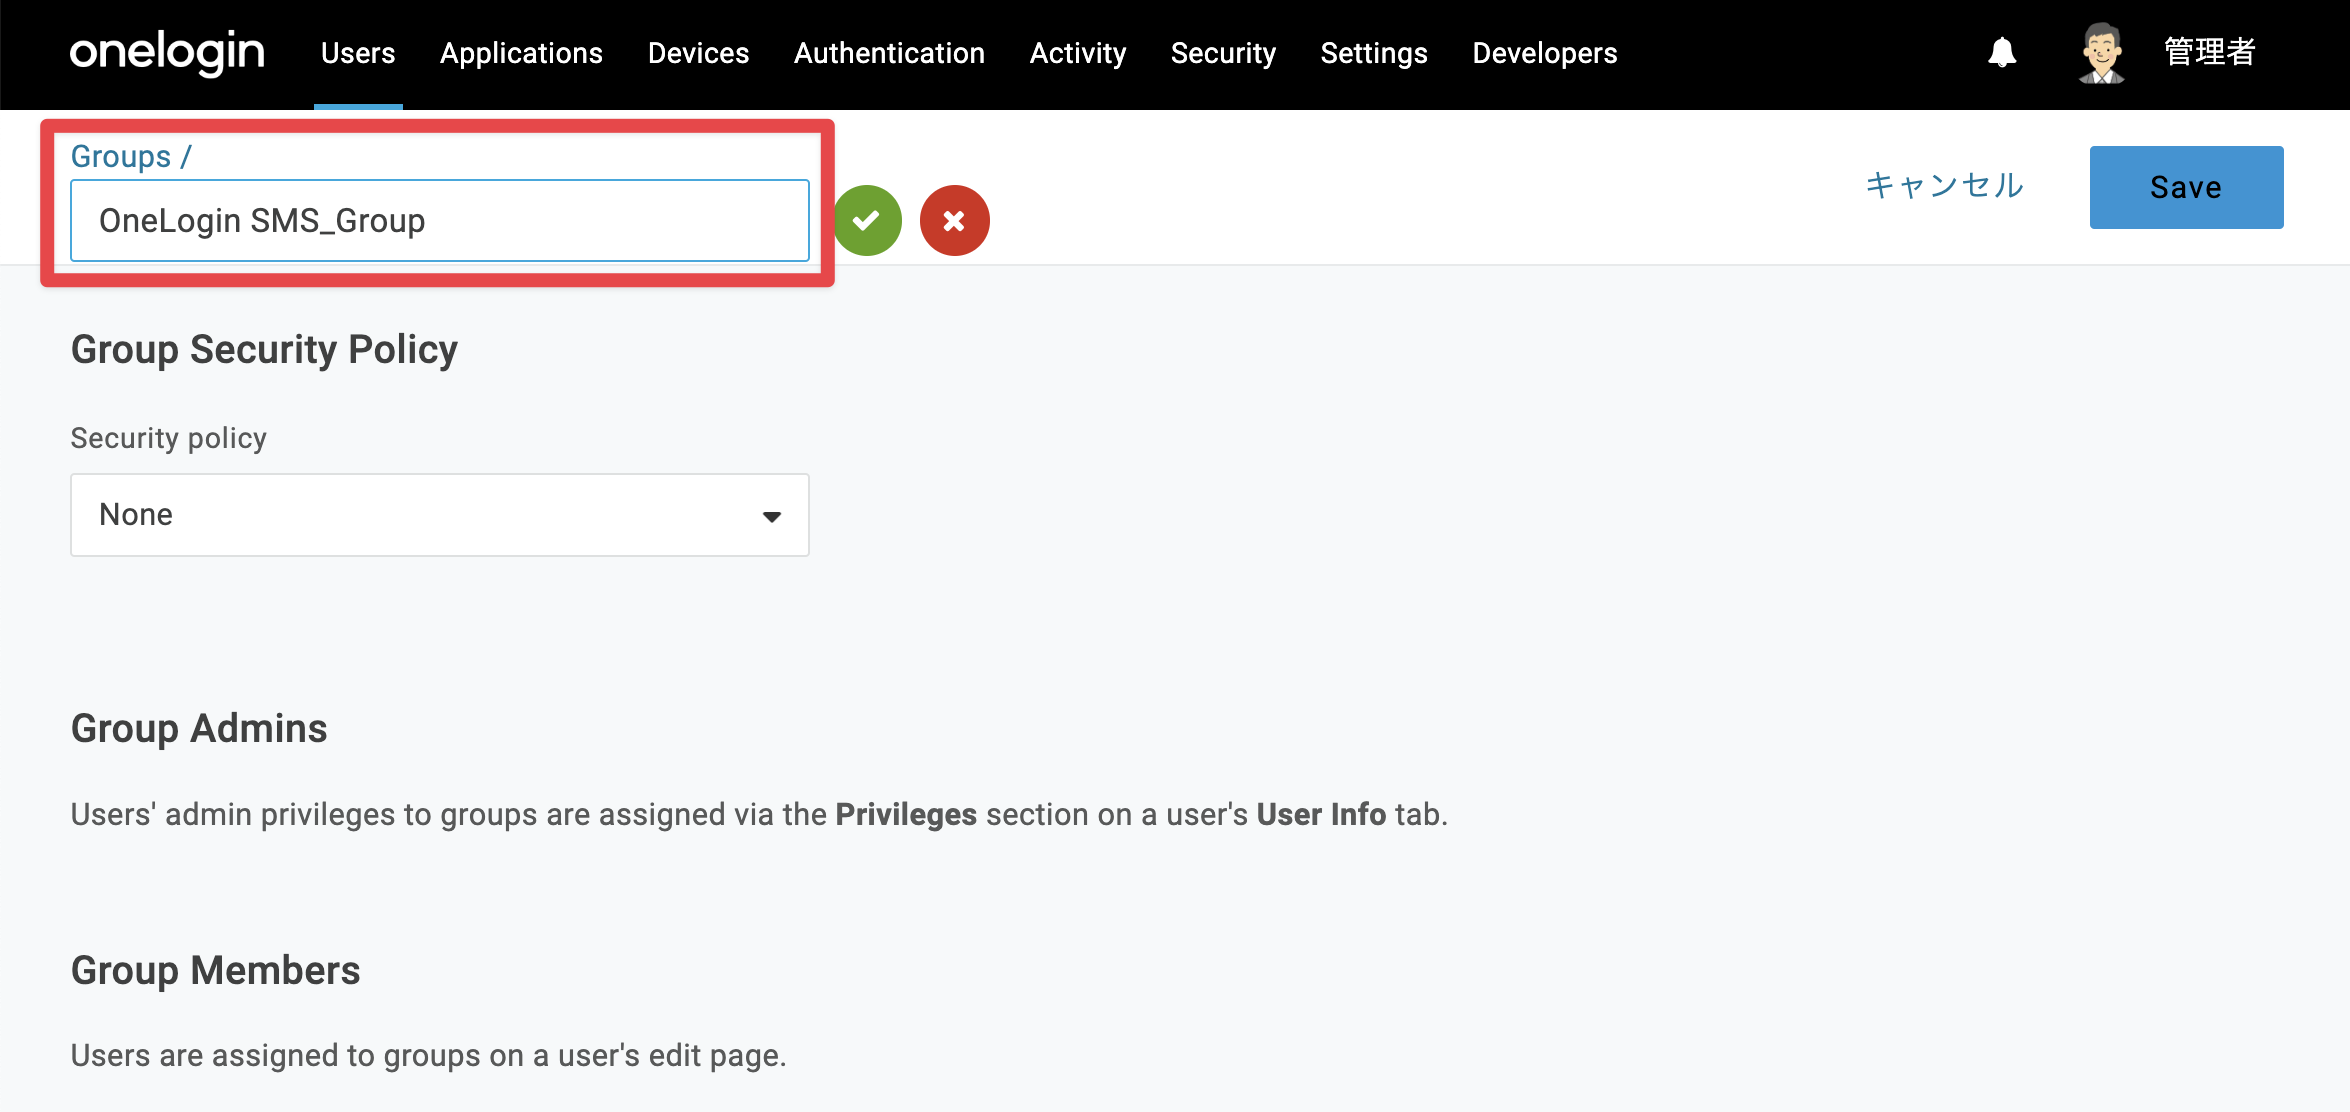The height and width of the screenshot is (1112, 2350).
Task: Open the Devices menu
Action: point(698,53)
